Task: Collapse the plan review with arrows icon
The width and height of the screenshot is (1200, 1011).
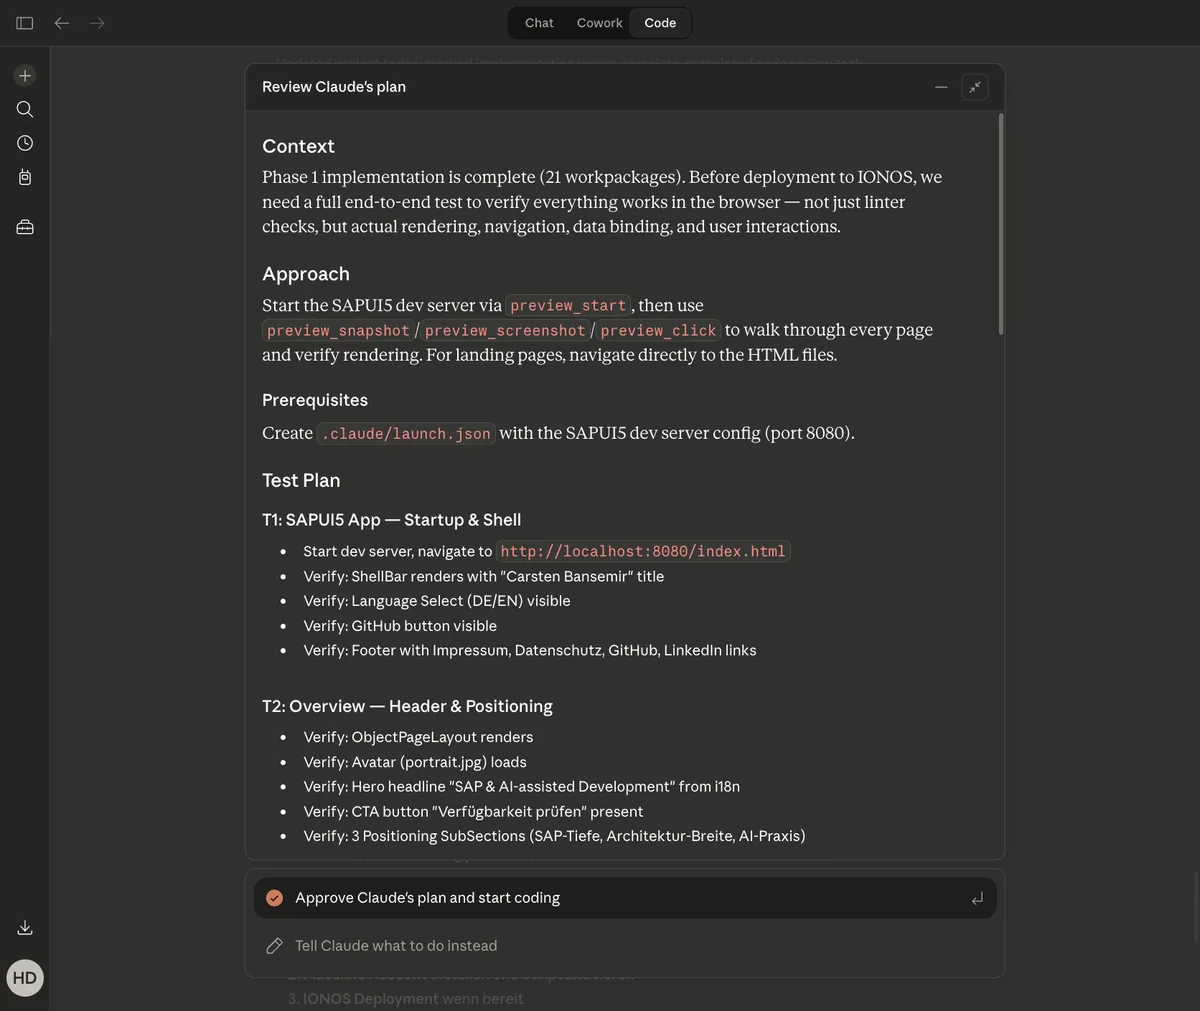Action: pyautogui.click(x=975, y=87)
